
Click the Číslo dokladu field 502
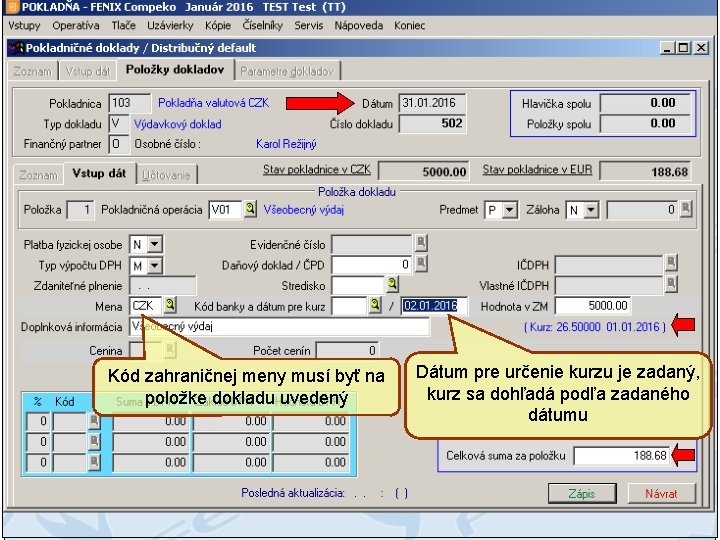coord(432,124)
